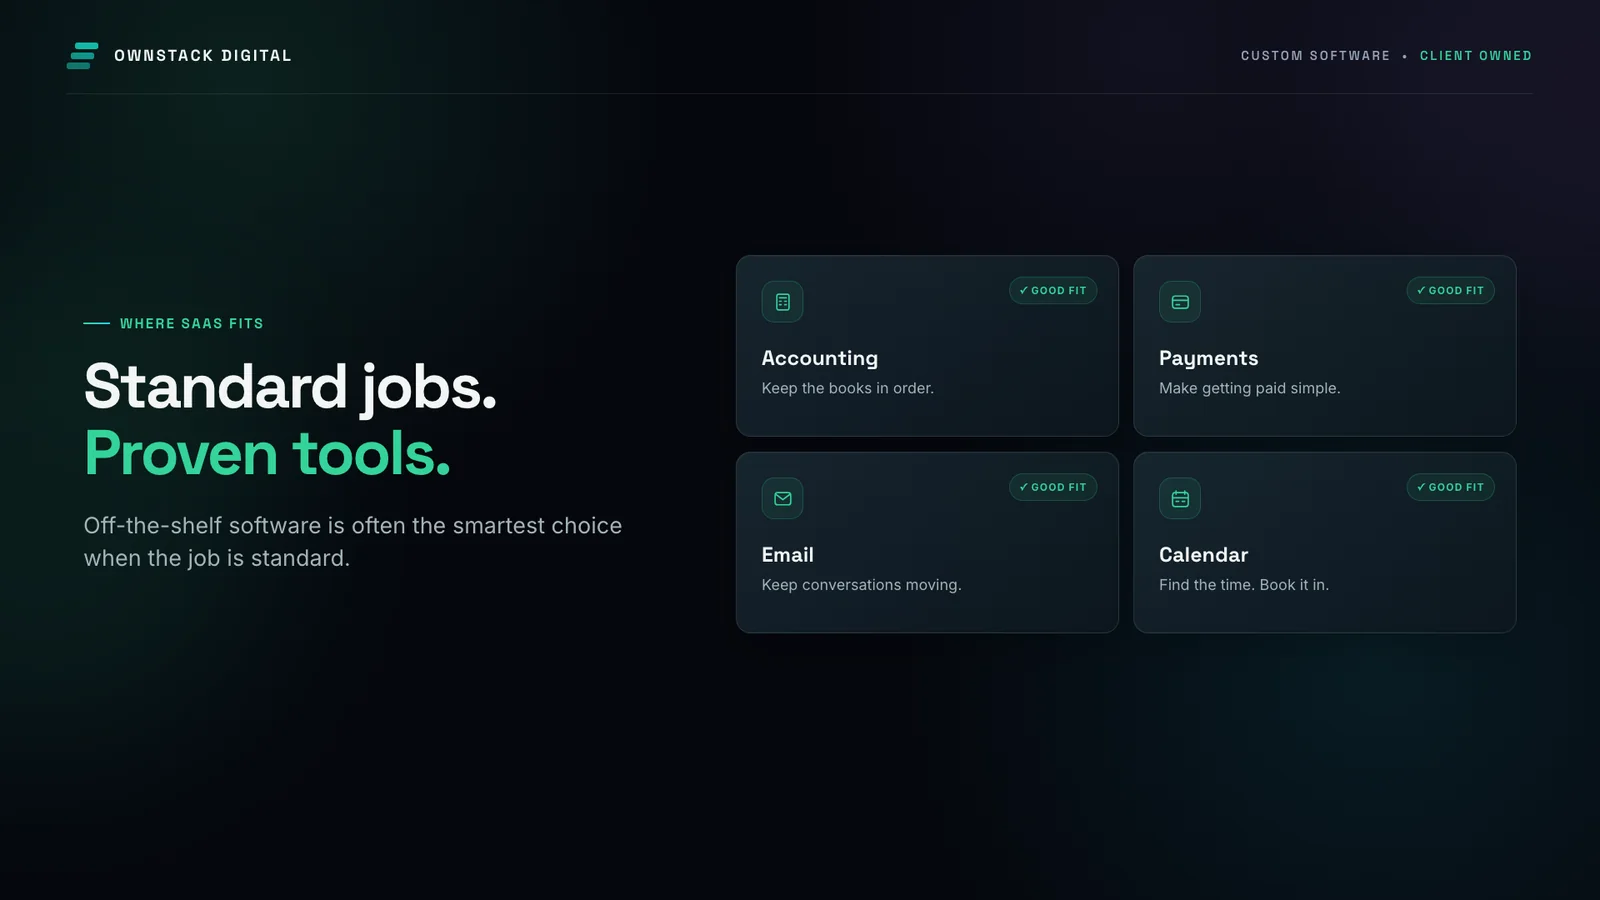Select the OWNSTACK DIGITAL brand name
This screenshot has width=1600, height=900.
203,56
